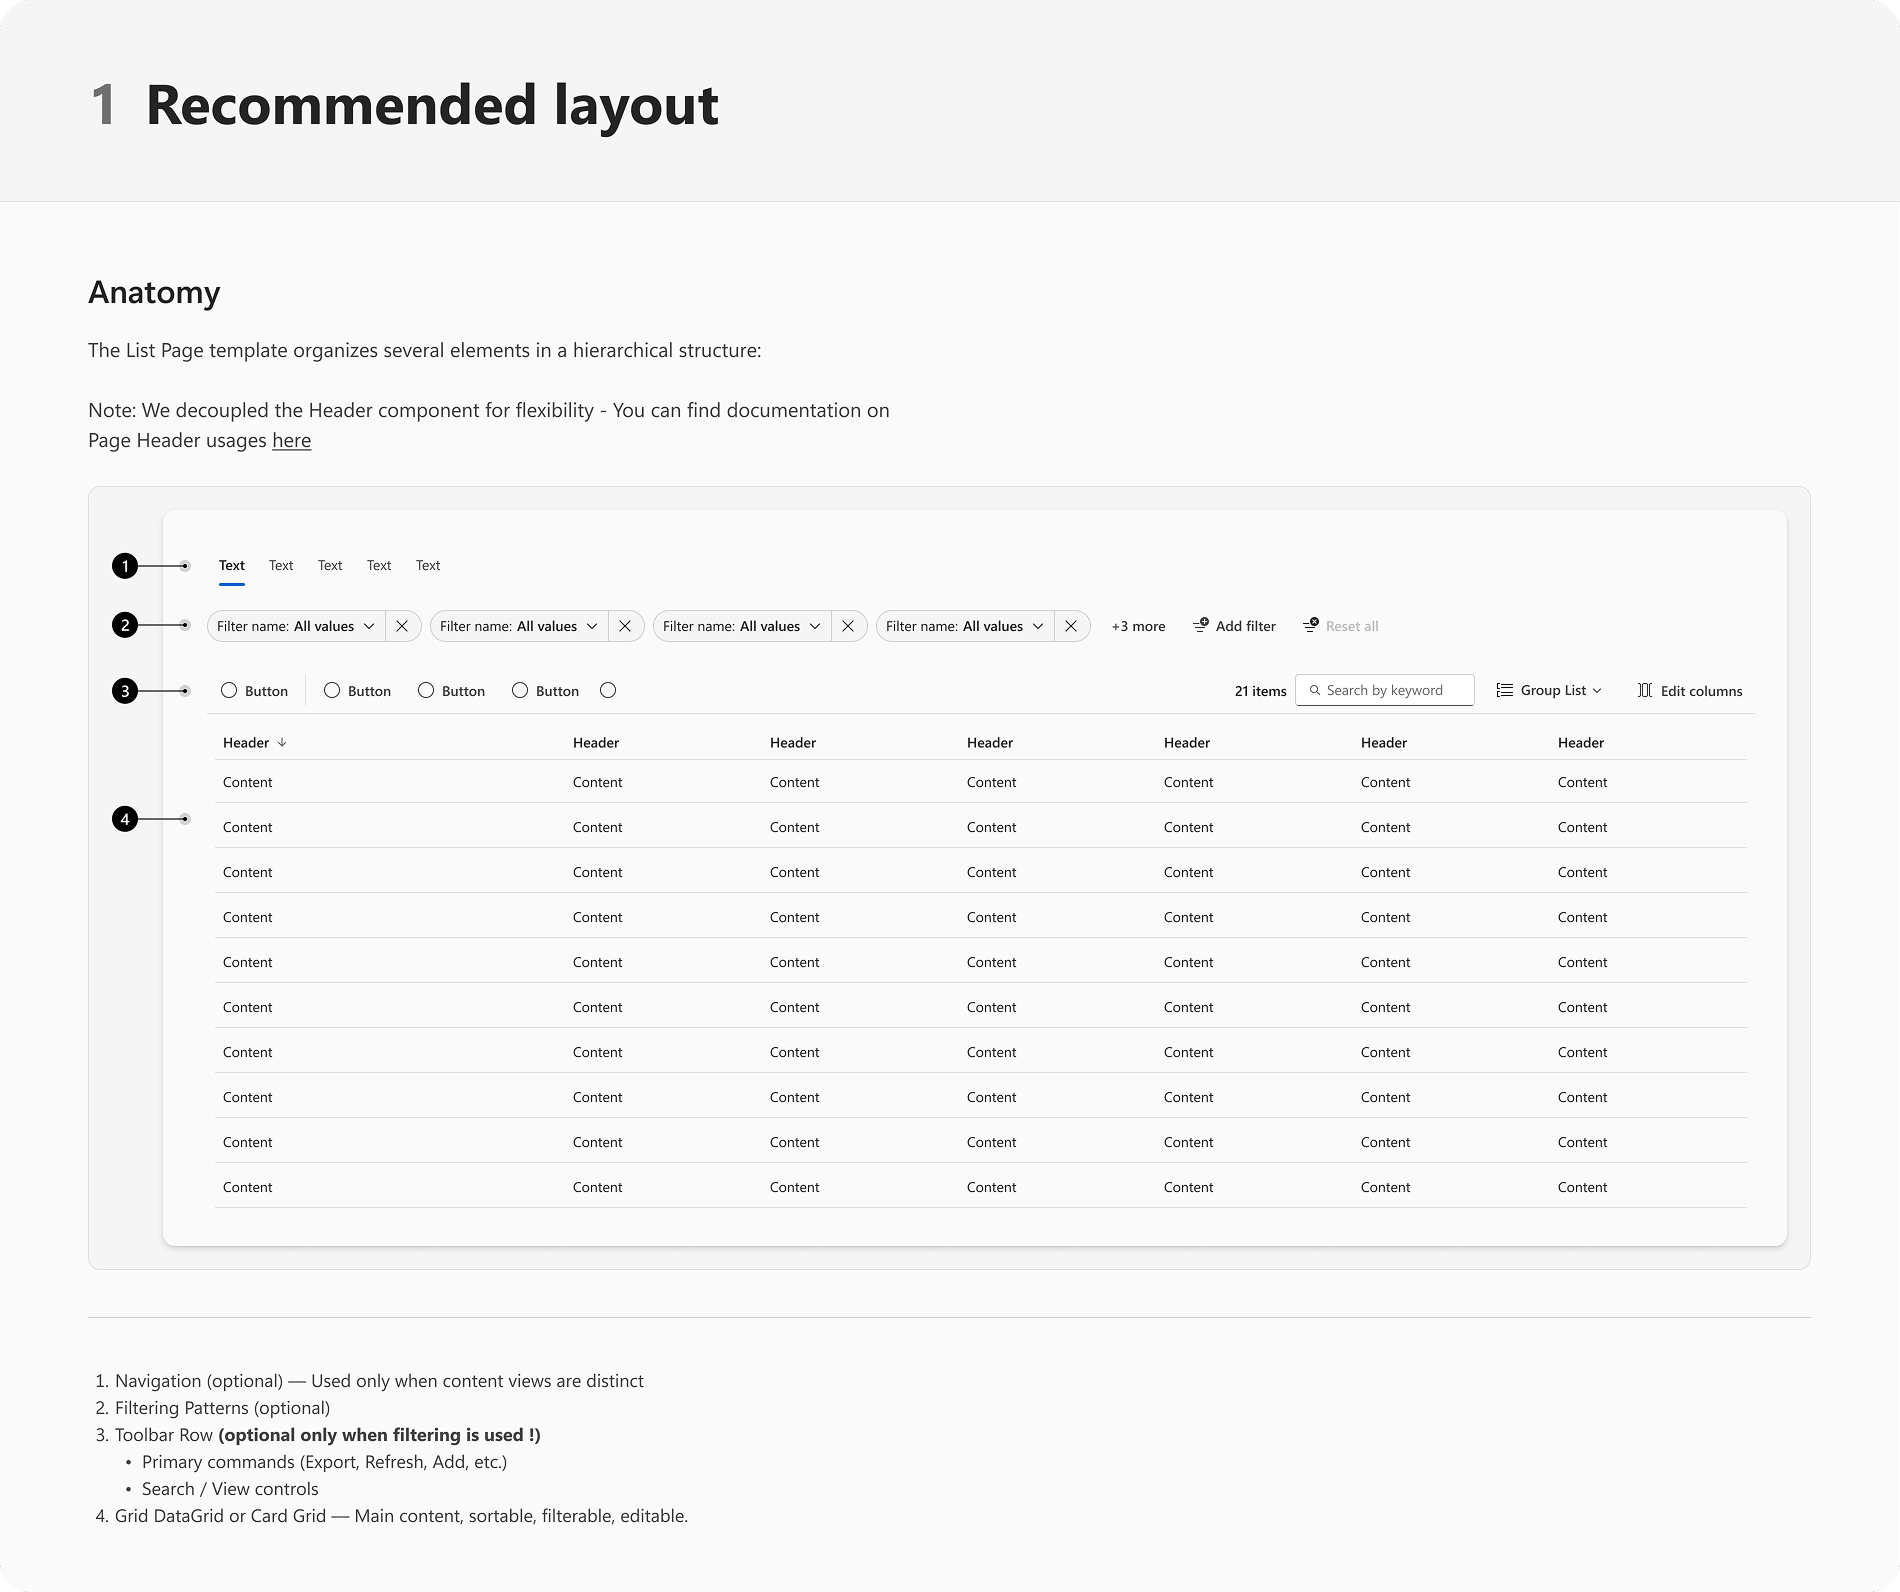Screen dimensions: 1900x1592
Task: Click the Anatomy heading
Action: click(154, 292)
